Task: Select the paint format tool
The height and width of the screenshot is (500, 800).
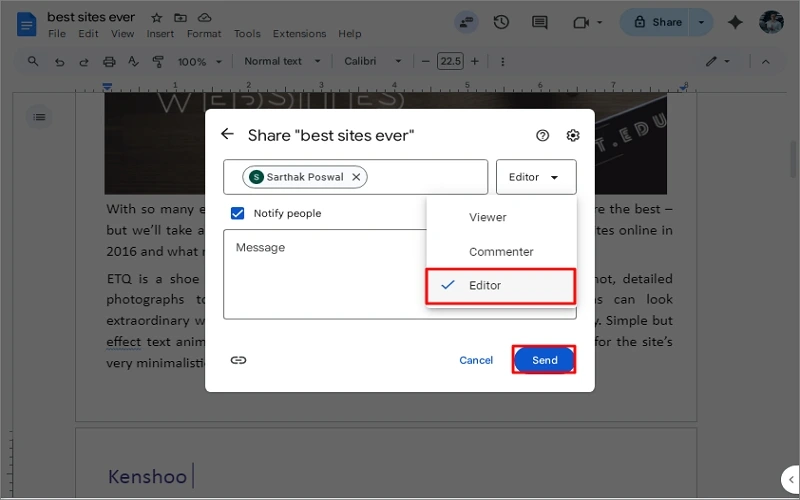Action: point(158,62)
